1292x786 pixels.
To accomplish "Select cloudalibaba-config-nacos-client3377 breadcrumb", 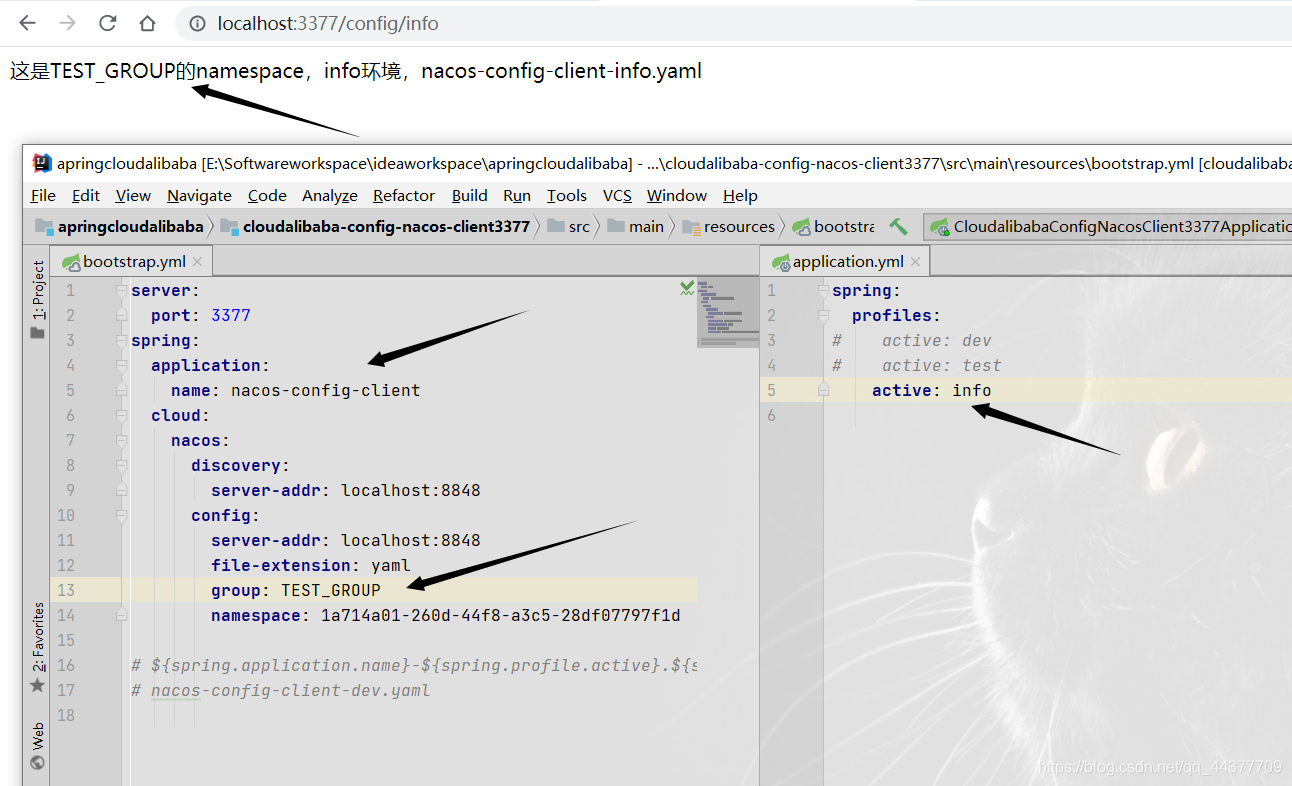I will 376,226.
